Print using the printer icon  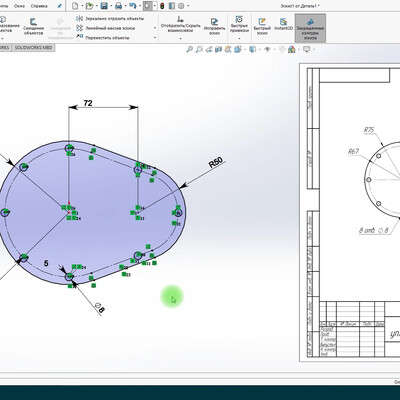coord(118,6)
